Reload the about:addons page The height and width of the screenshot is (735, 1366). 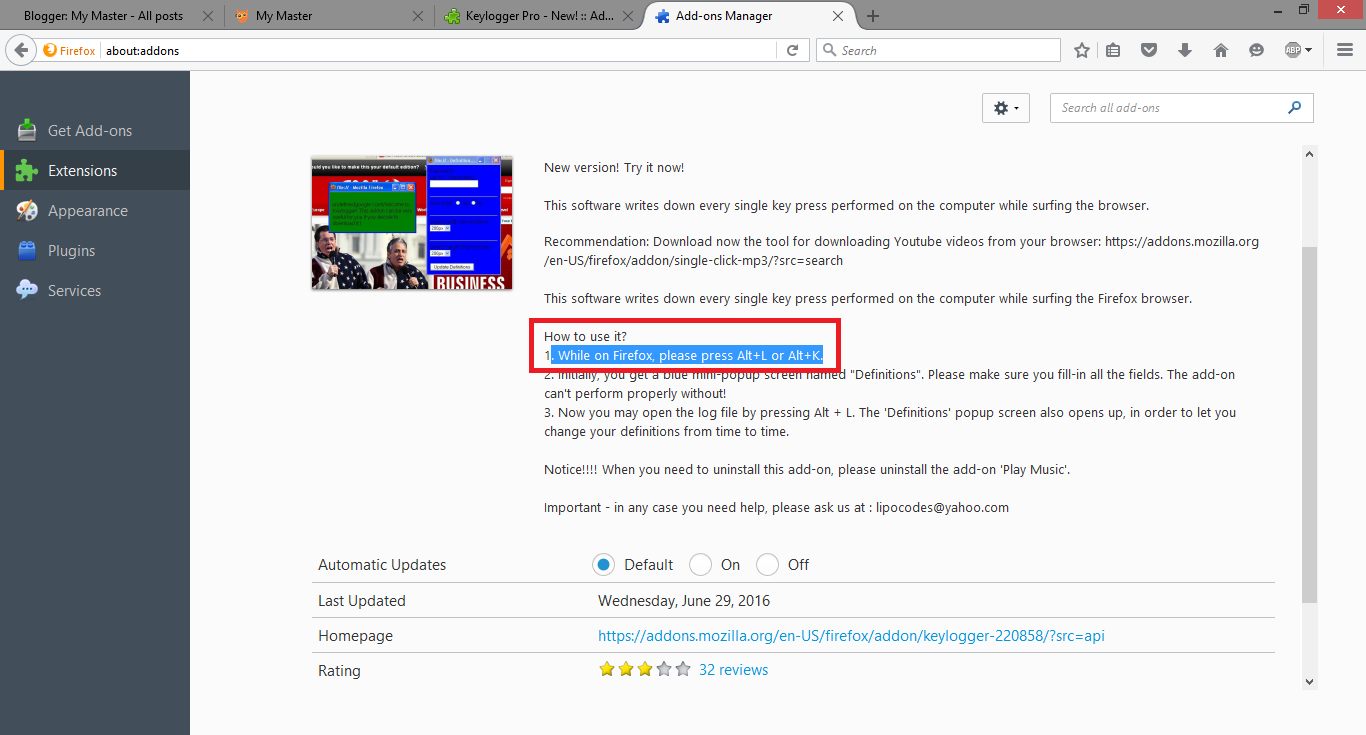tap(792, 50)
